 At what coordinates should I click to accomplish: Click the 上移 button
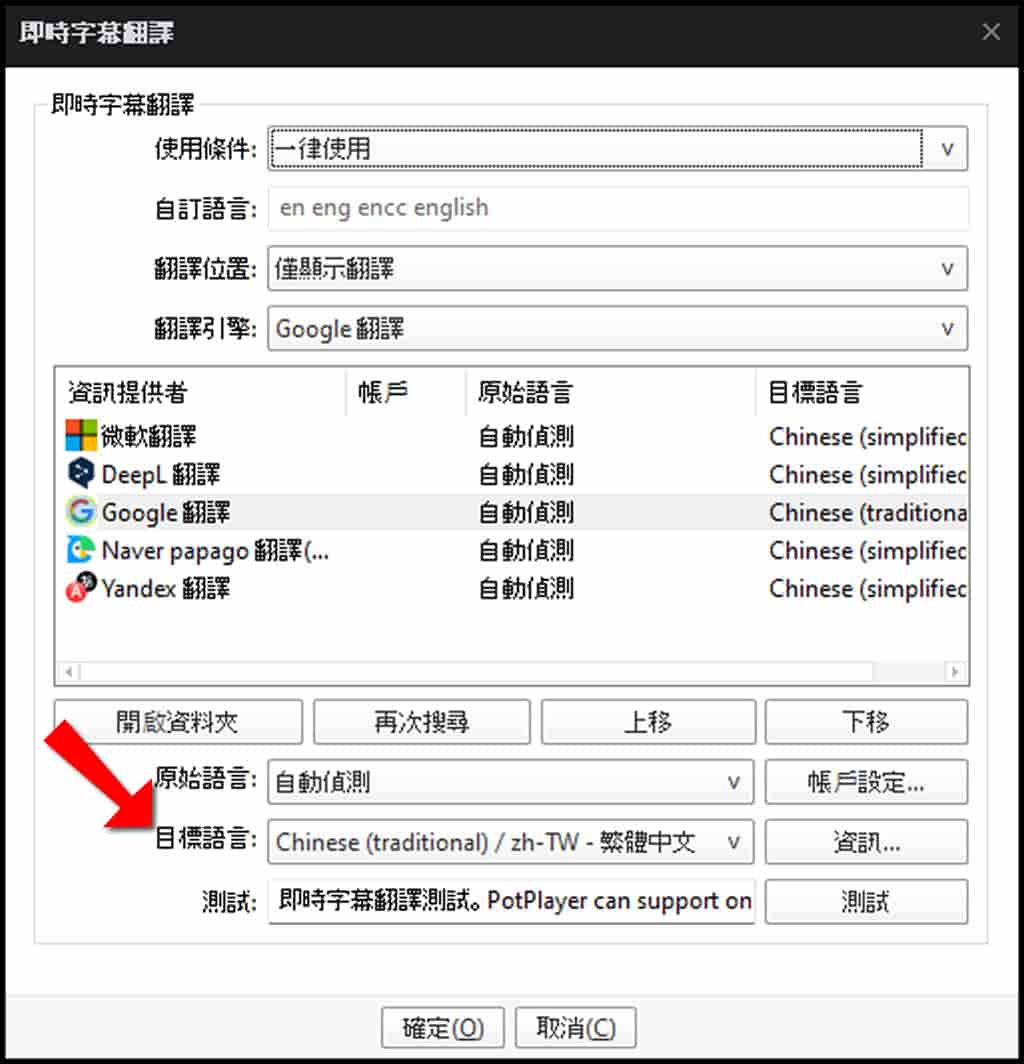648,722
